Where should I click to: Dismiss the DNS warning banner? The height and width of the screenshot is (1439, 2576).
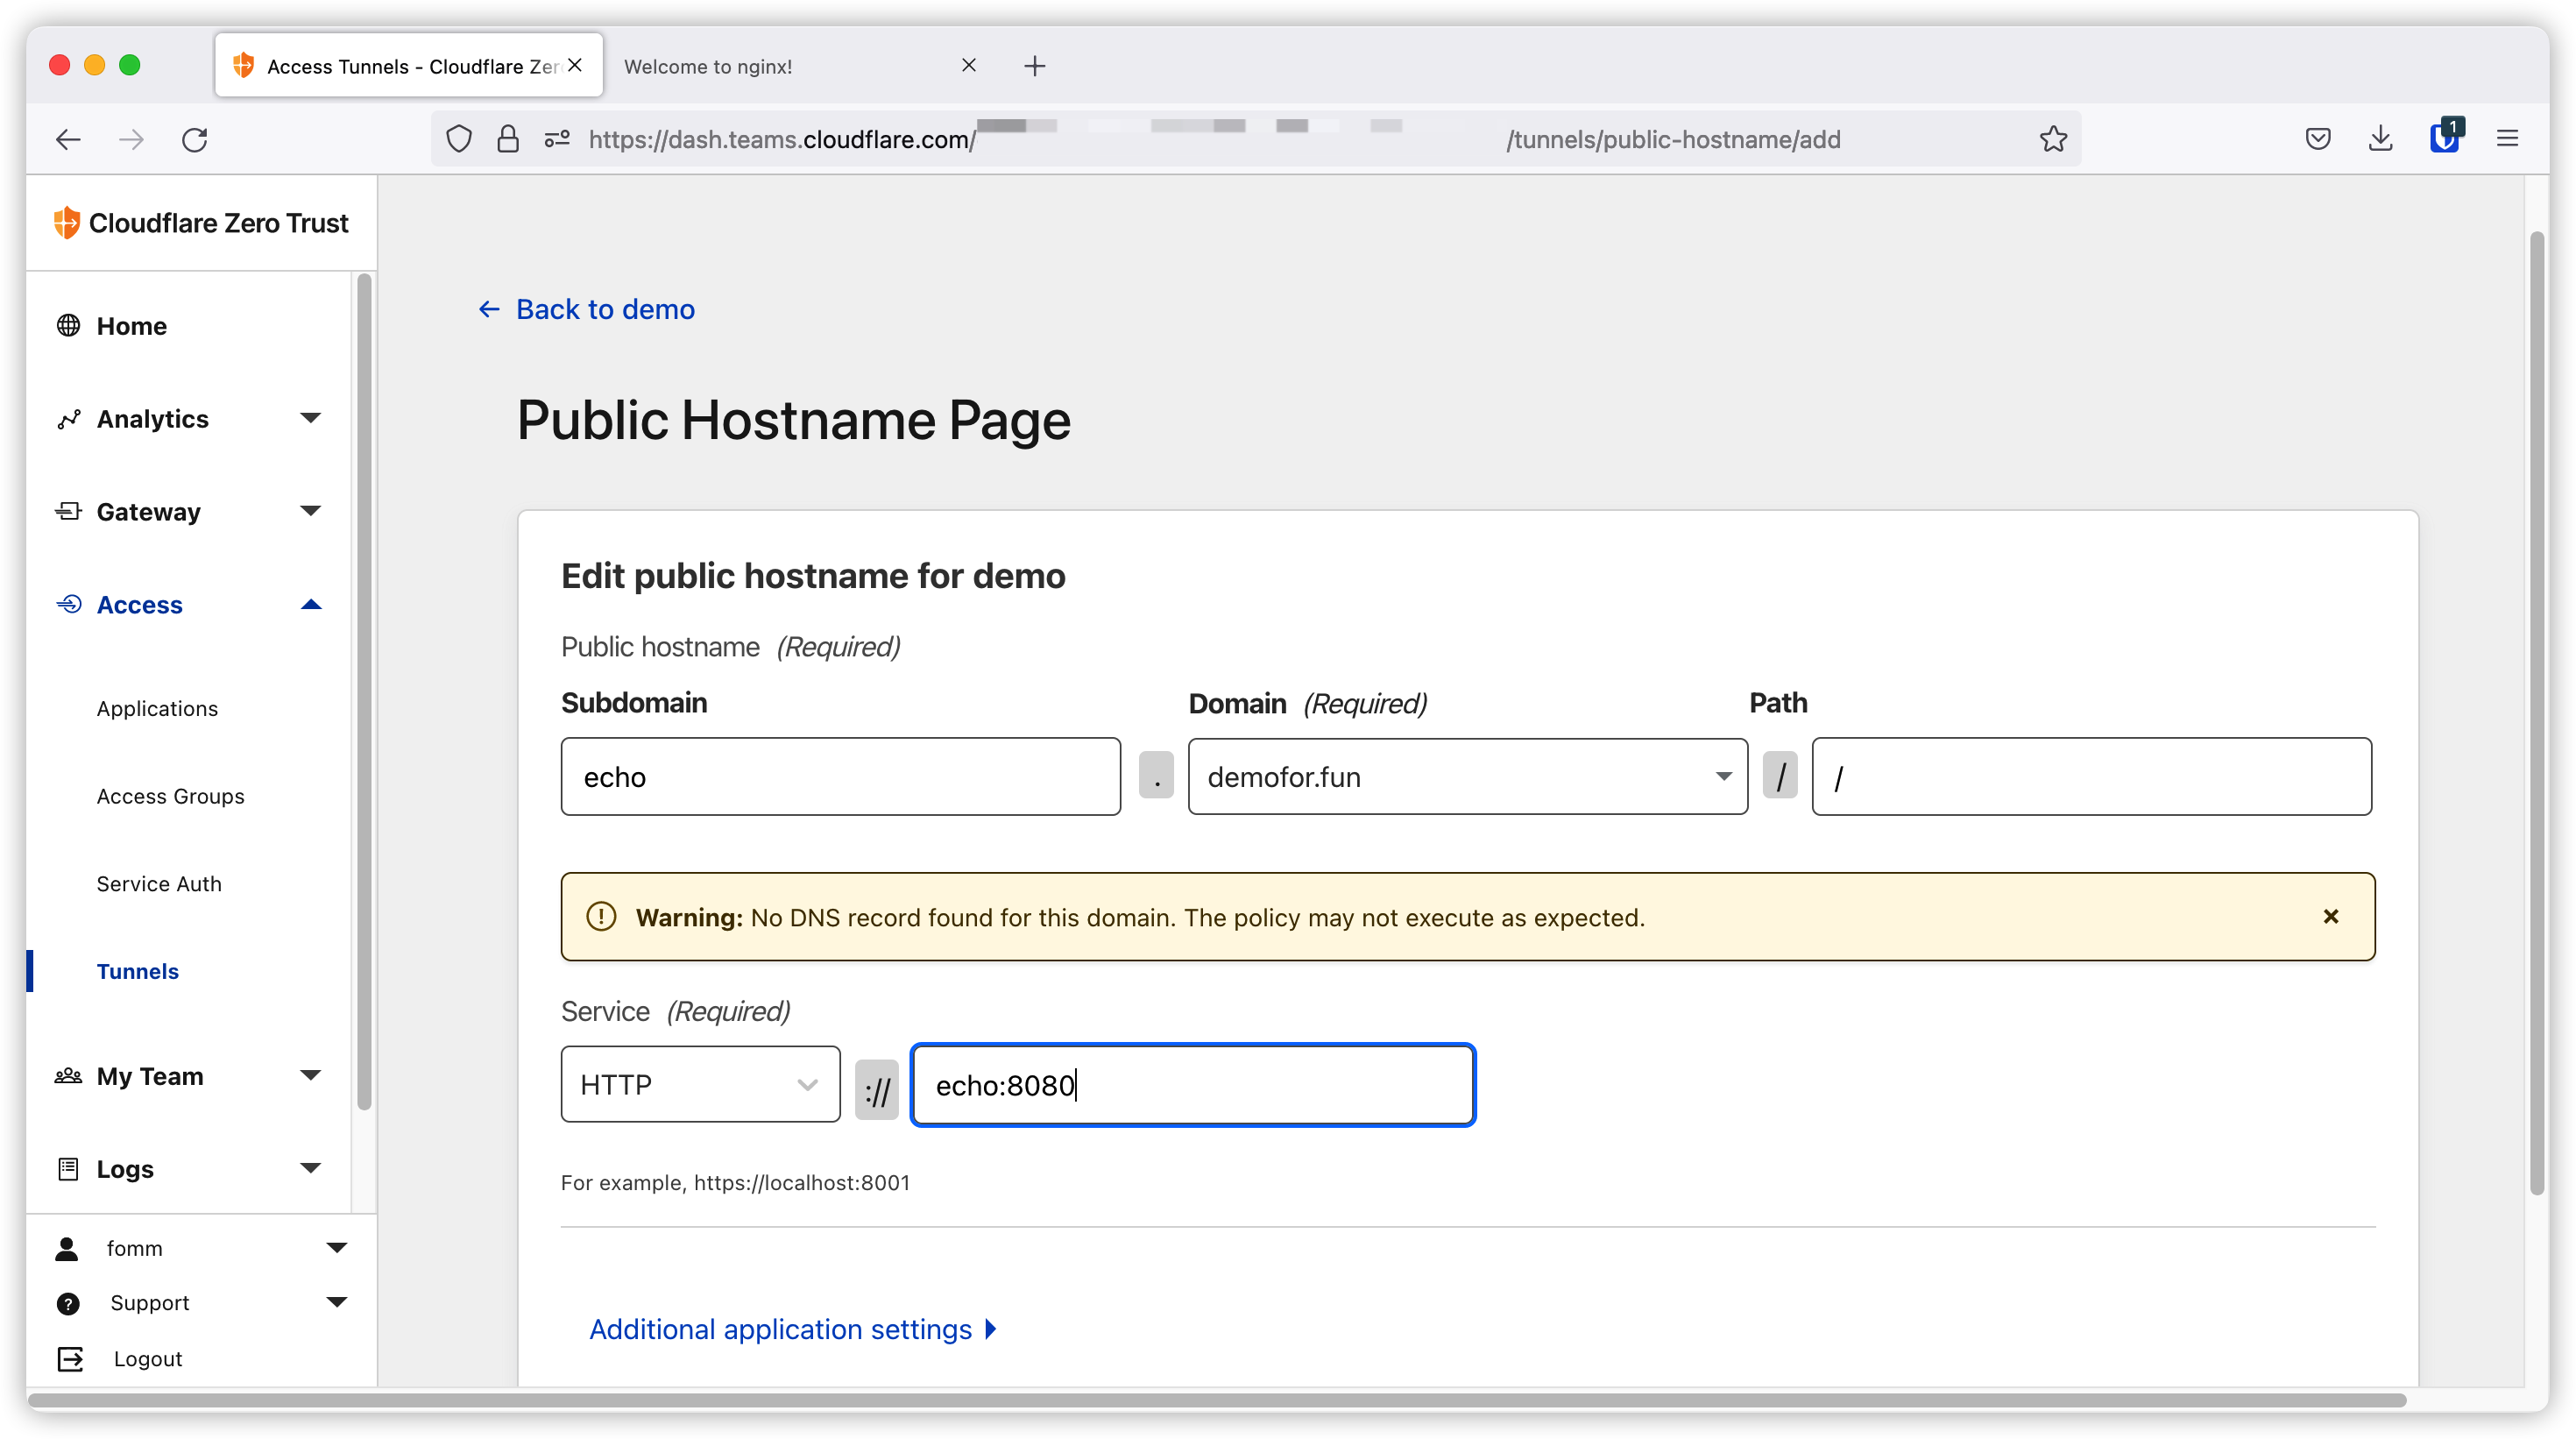tap(2330, 916)
